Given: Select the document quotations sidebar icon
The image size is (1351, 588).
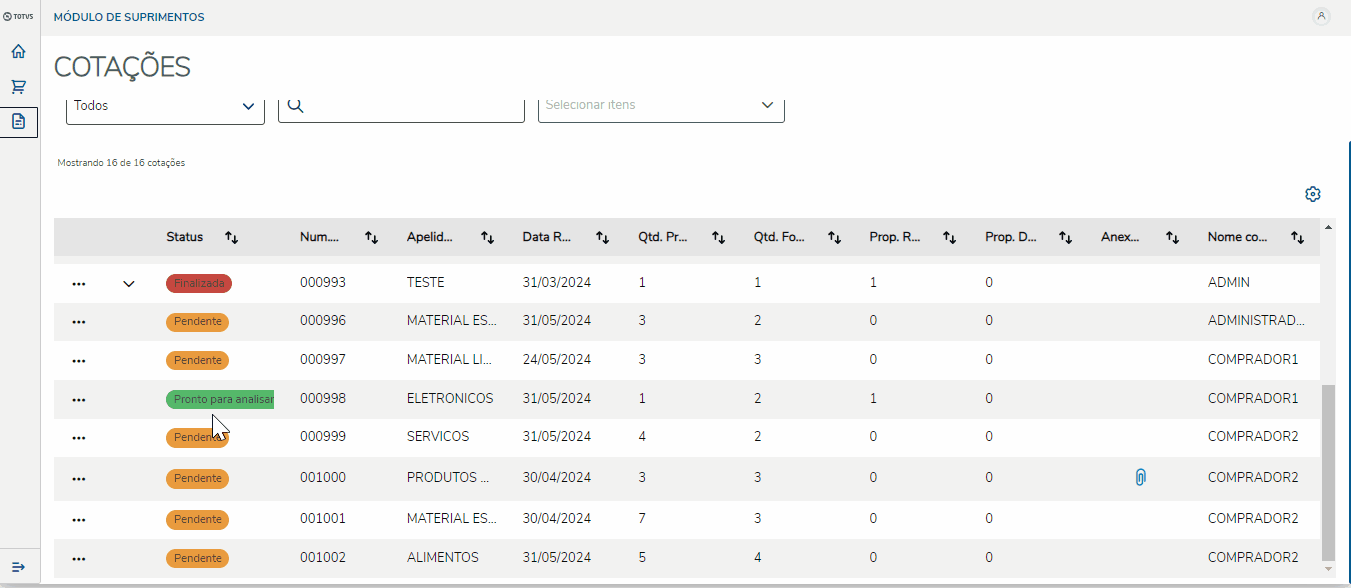Looking at the screenshot, I should [x=18, y=122].
